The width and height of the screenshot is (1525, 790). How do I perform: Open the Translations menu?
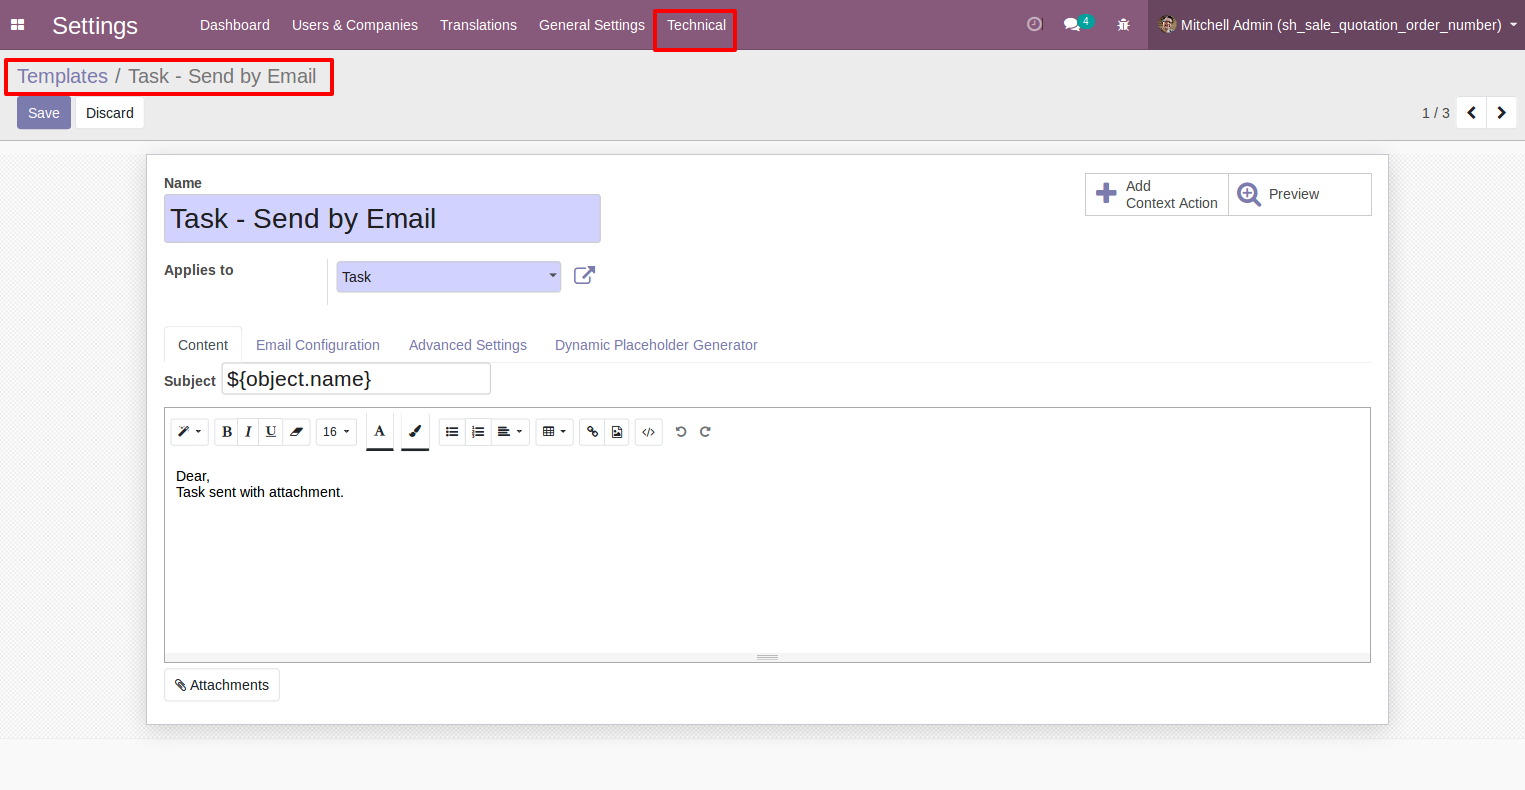(x=478, y=25)
